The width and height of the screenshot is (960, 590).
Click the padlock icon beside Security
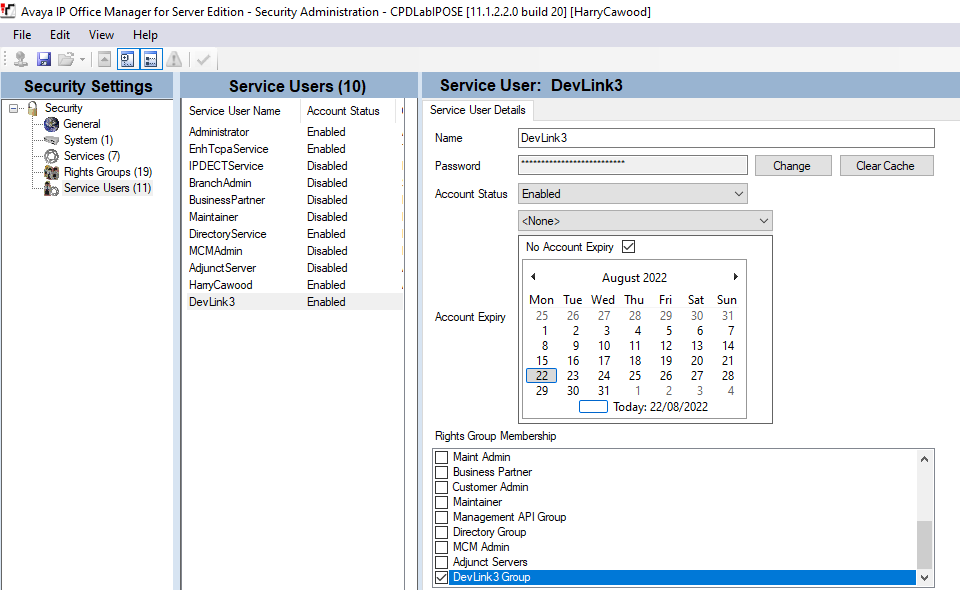33,108
